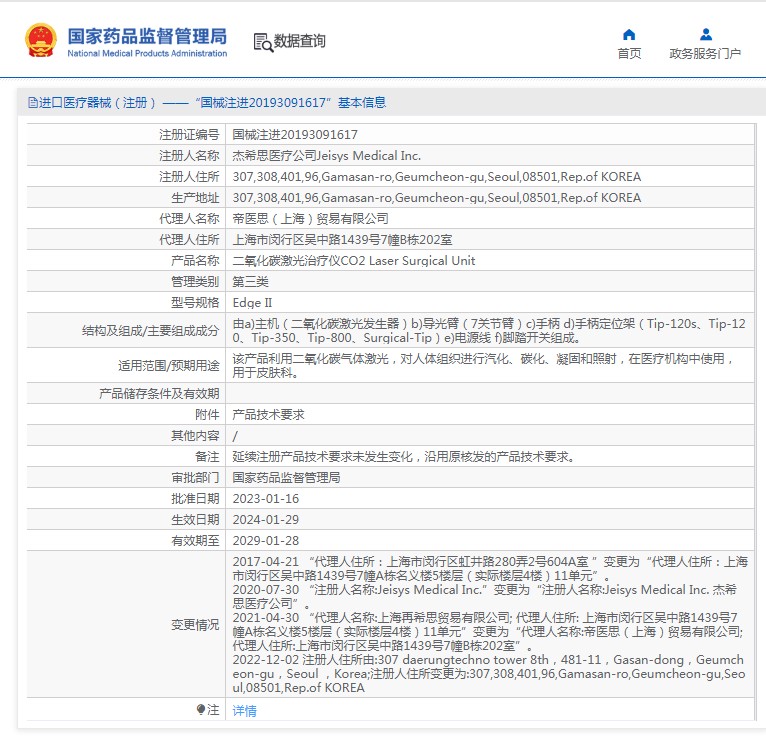Click National Medical Products Administration text
Screen dimensions: 766x740
147,53
